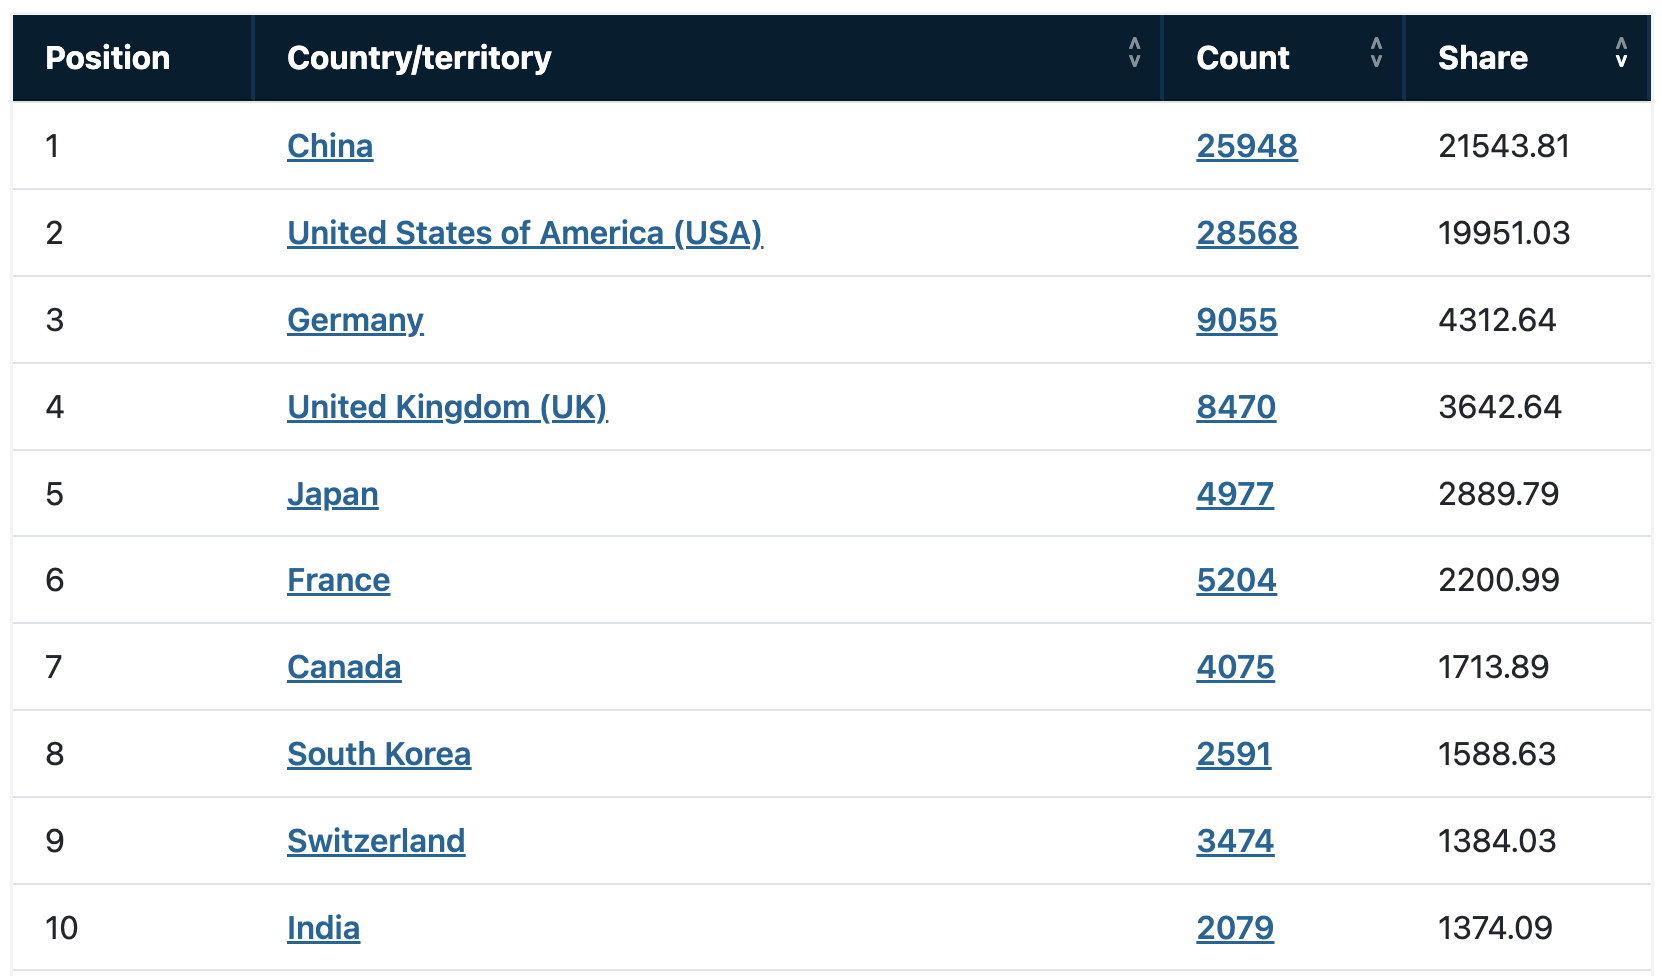Sort table by Count column arrows
This screenshot has height=976, width=1662.
(1376, 52)
